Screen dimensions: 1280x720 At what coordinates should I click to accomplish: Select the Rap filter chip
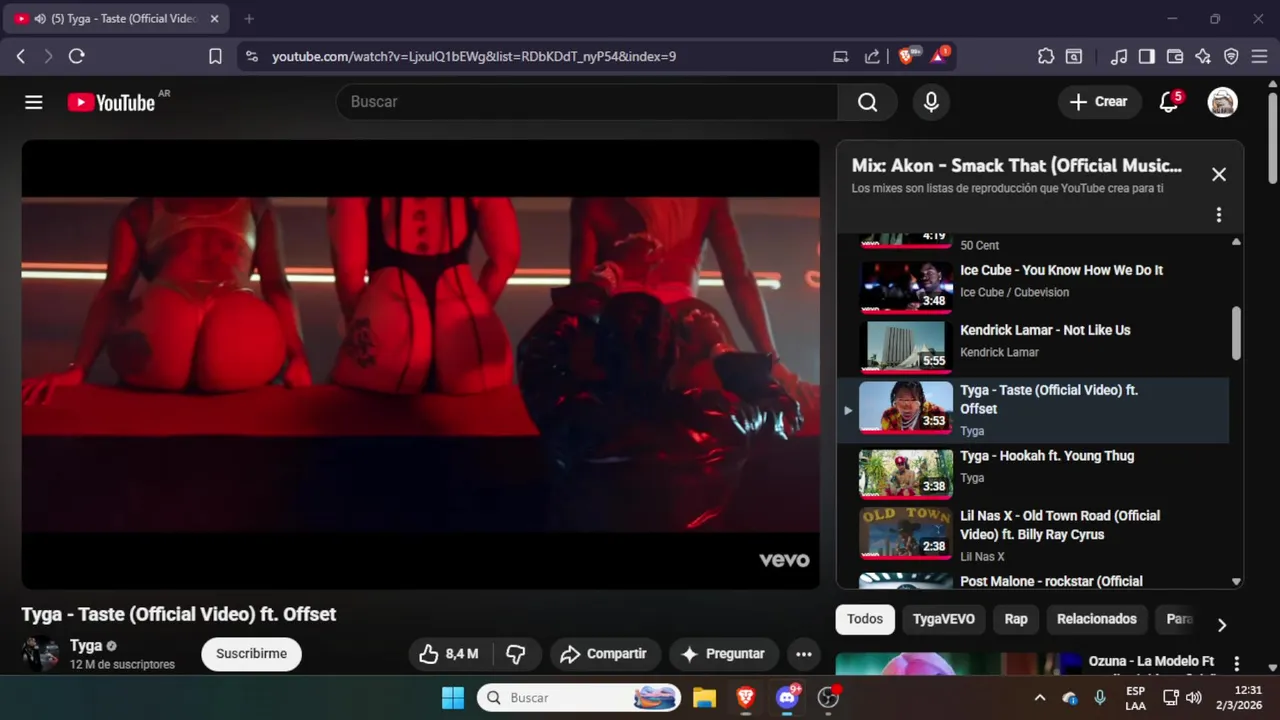(x=1016, y=619)
